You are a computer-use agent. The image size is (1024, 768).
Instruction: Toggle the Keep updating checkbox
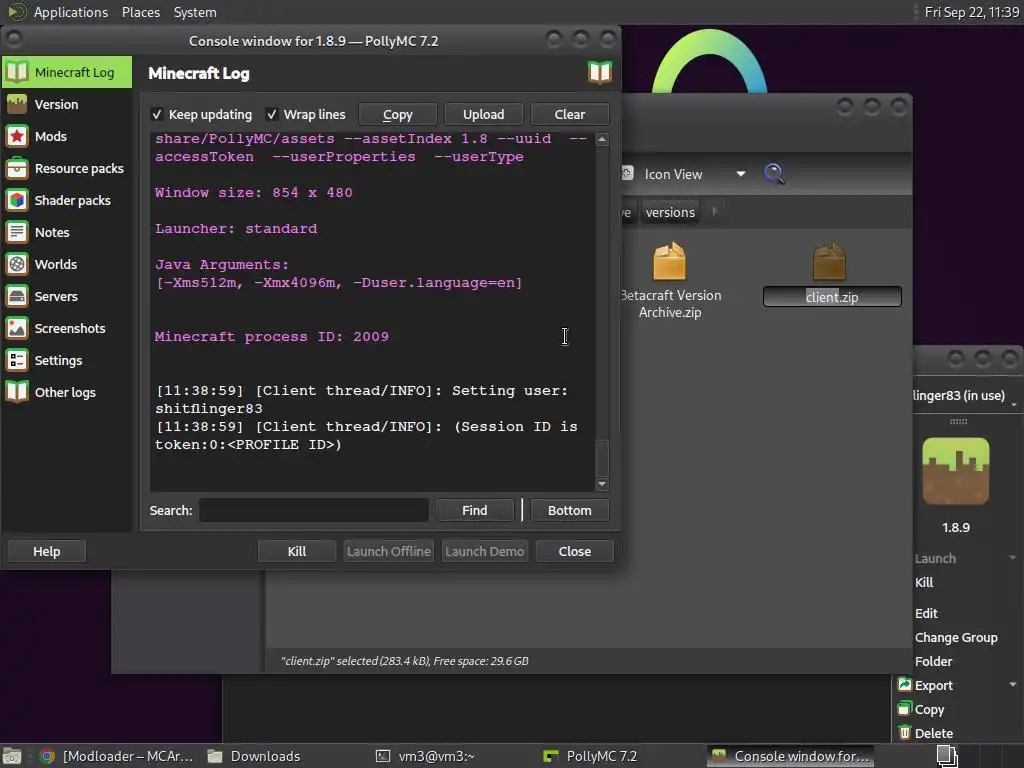click(157, 114)
